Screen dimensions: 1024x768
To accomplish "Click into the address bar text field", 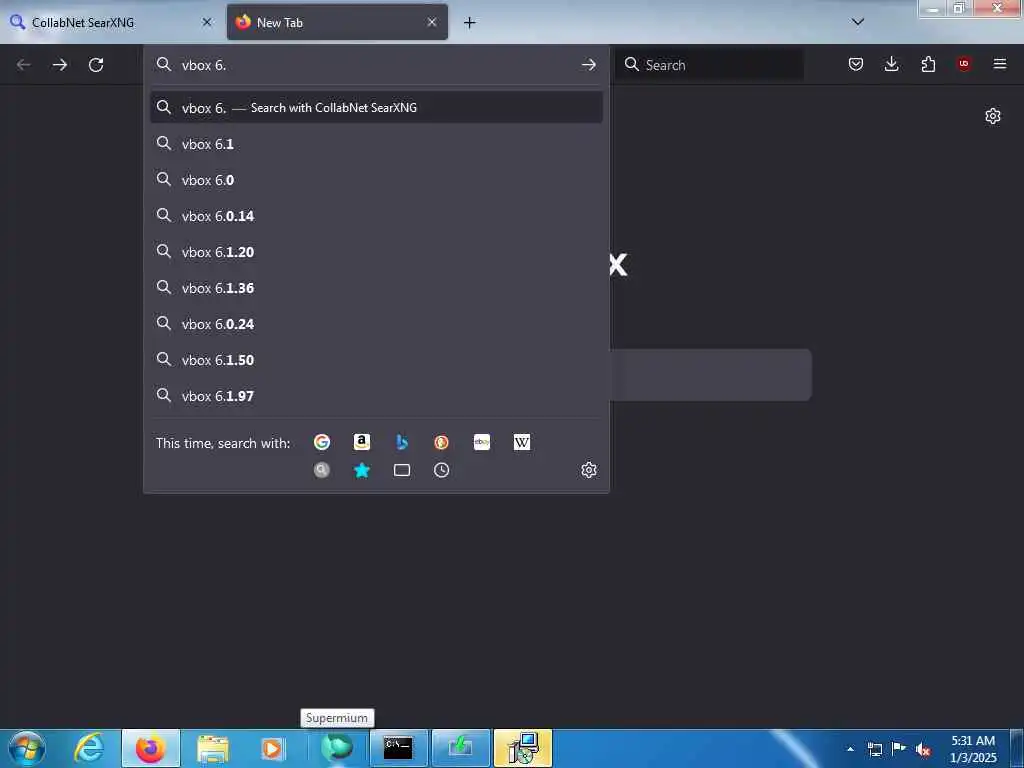I will point(376,65).
